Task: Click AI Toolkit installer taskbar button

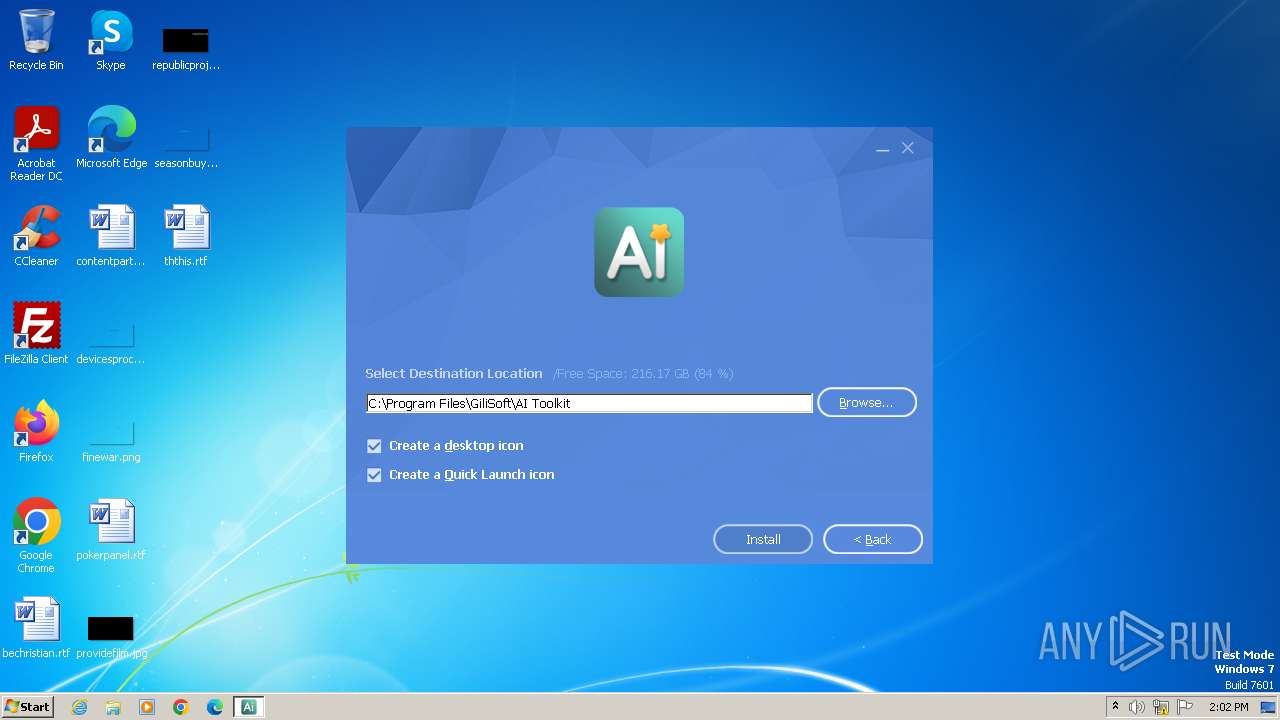Action: (249, 707)
